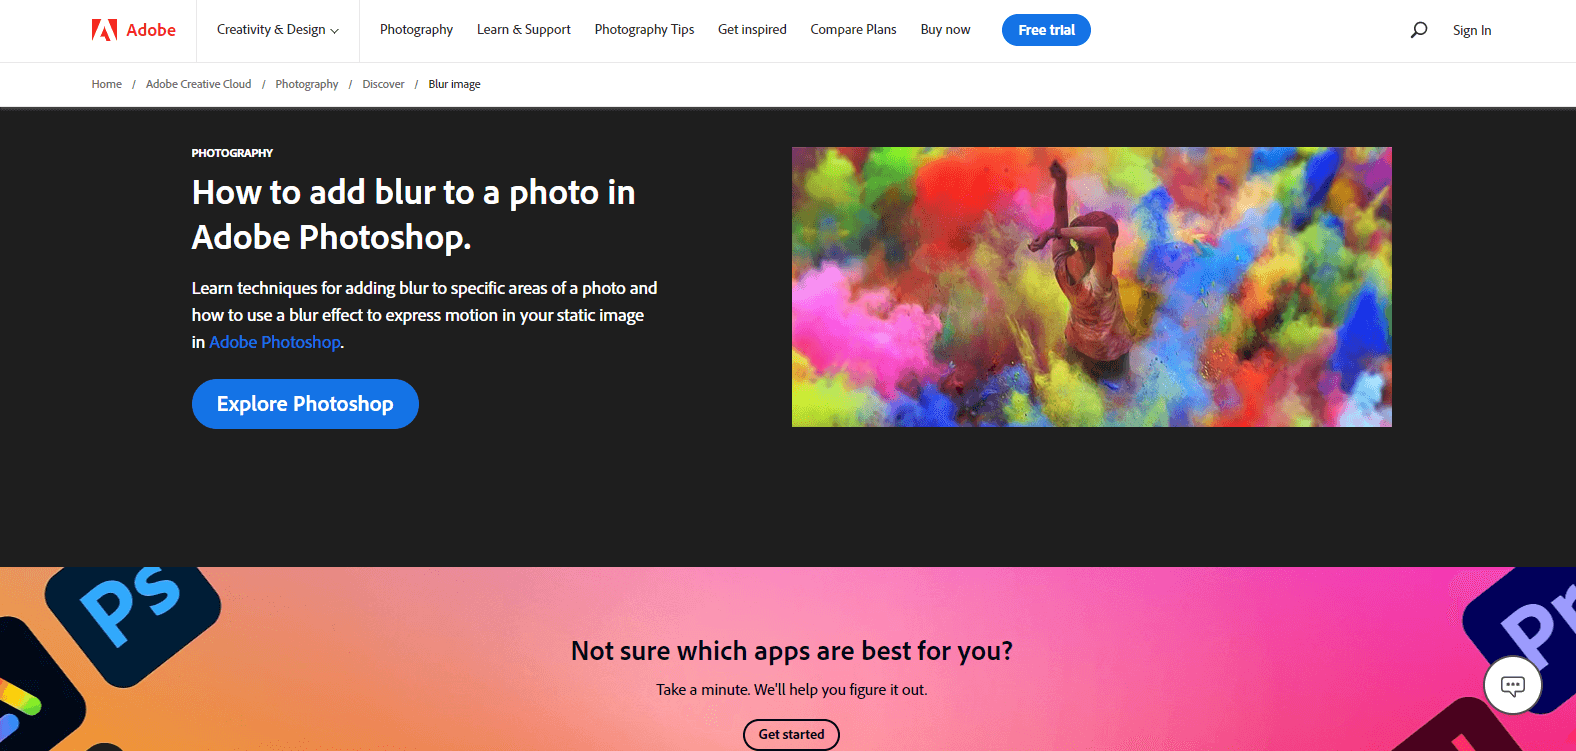Start the Free trial

(1046, 30)
